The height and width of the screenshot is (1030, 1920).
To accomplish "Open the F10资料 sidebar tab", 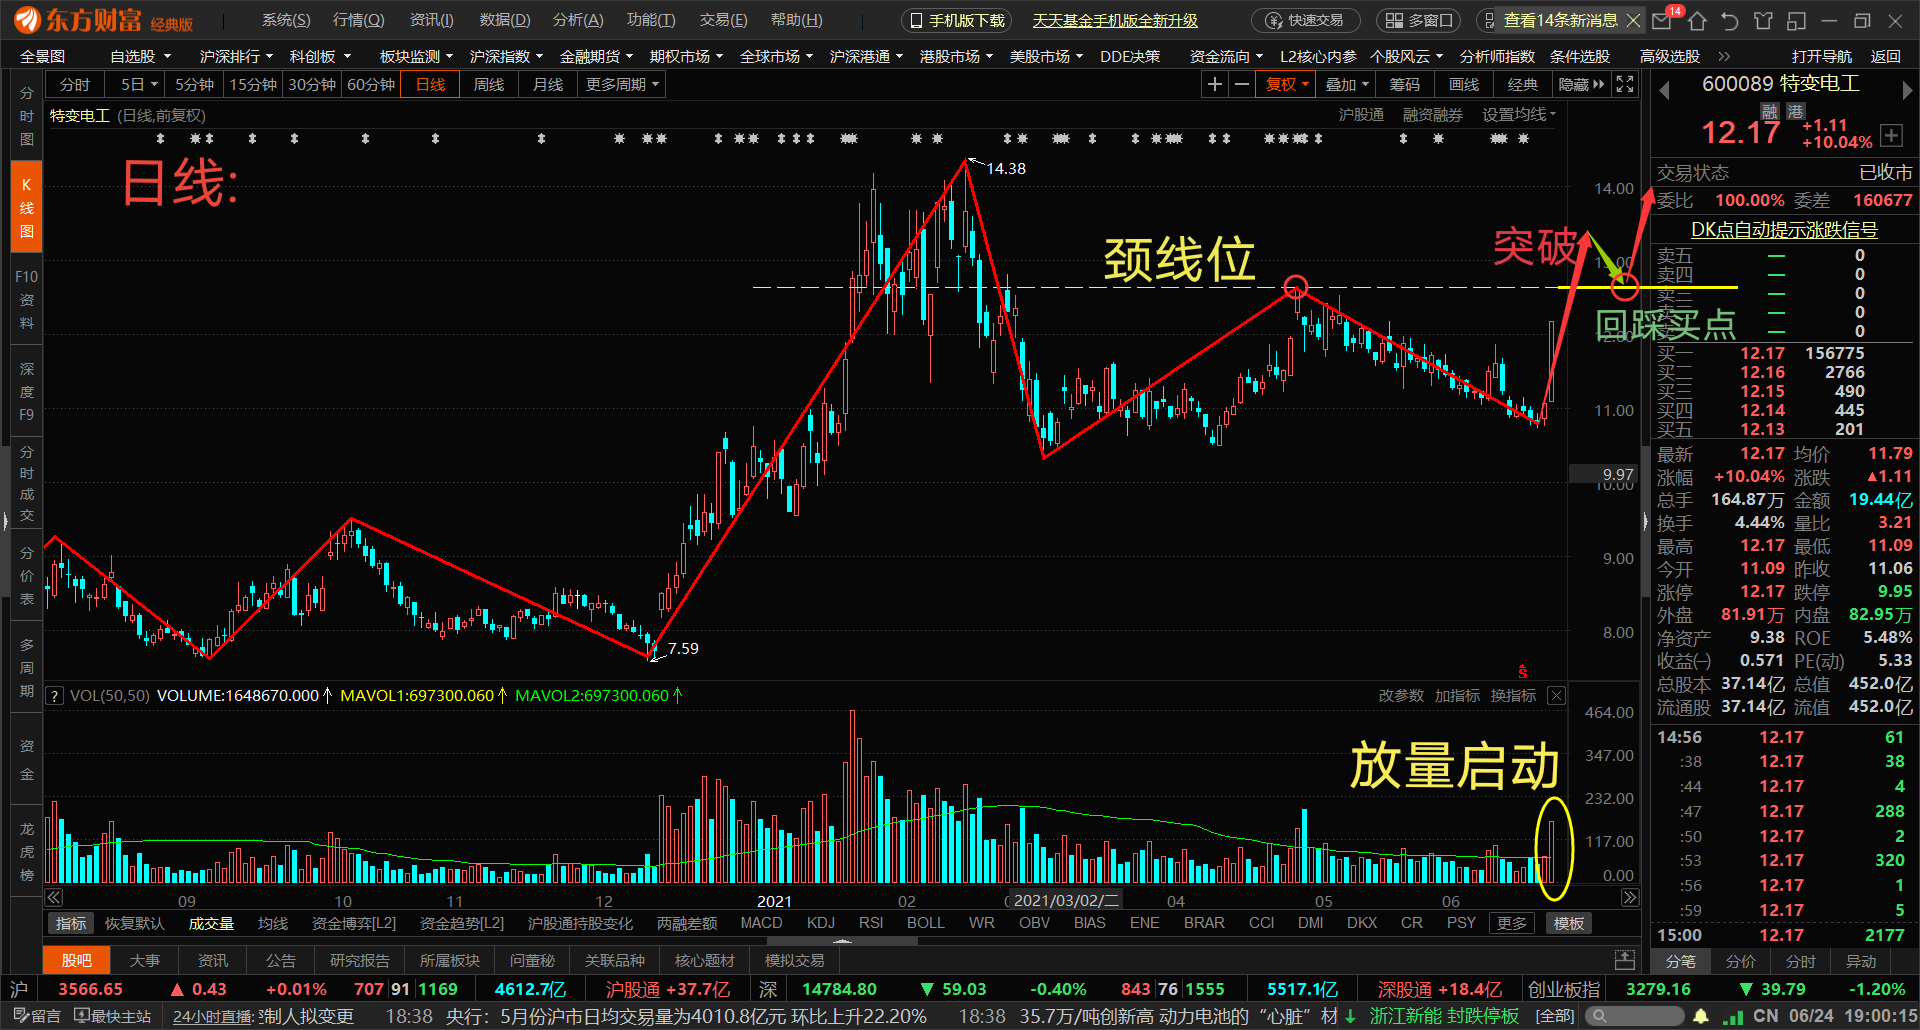I will 27,299.
